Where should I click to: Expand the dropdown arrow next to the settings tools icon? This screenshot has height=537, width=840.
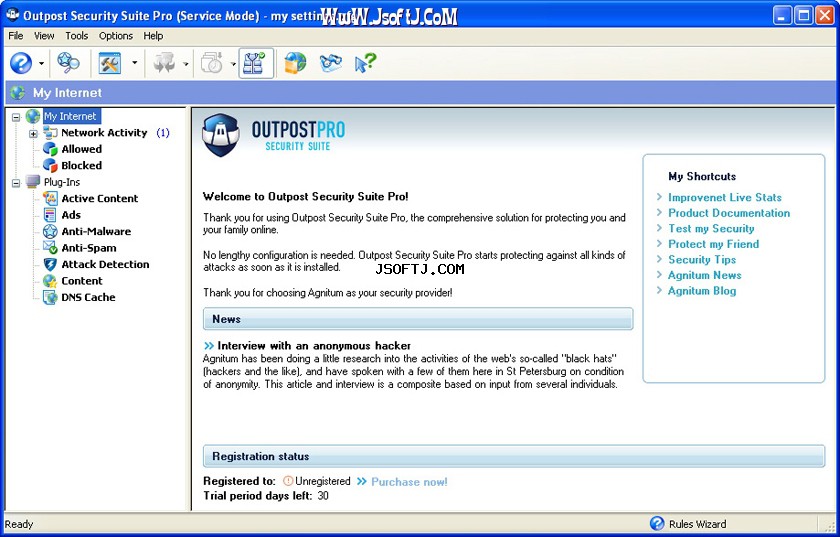134,63
